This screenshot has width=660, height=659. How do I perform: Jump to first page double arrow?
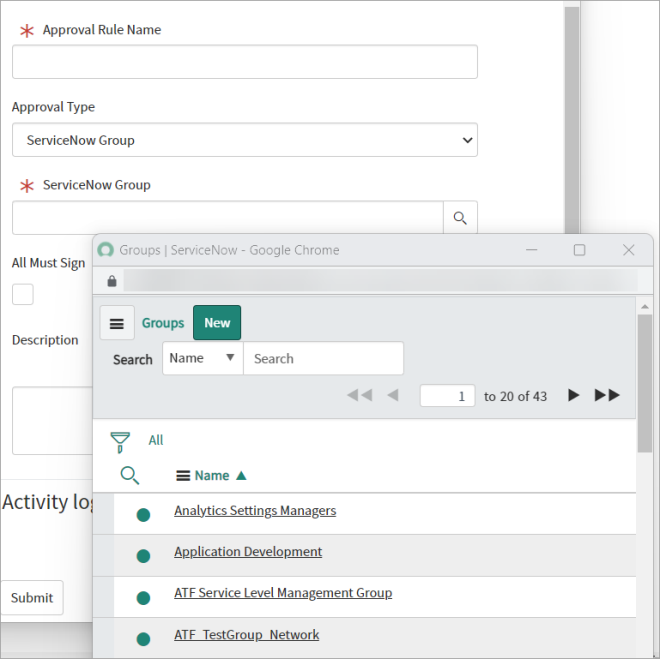point(359,396)
